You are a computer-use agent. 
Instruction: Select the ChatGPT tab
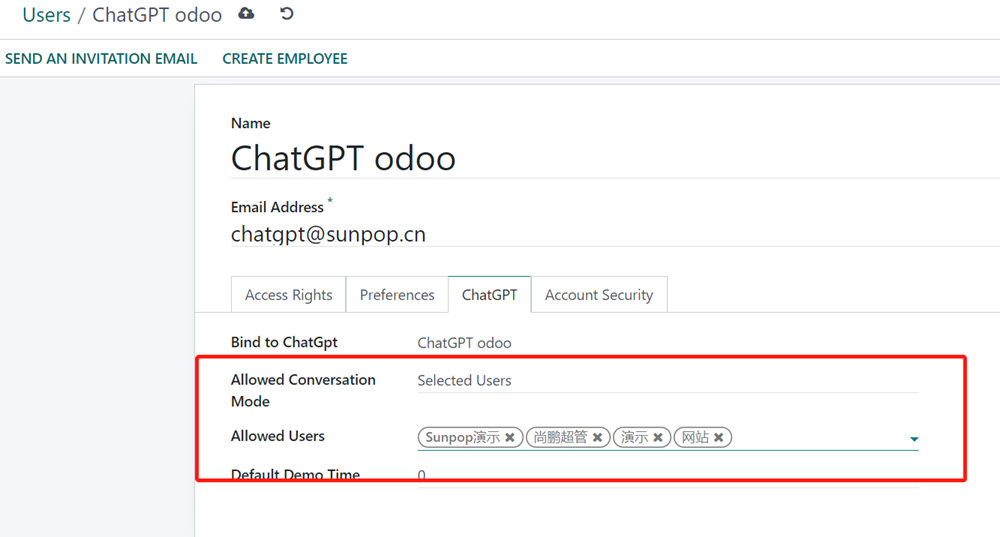tap(489, 295)
